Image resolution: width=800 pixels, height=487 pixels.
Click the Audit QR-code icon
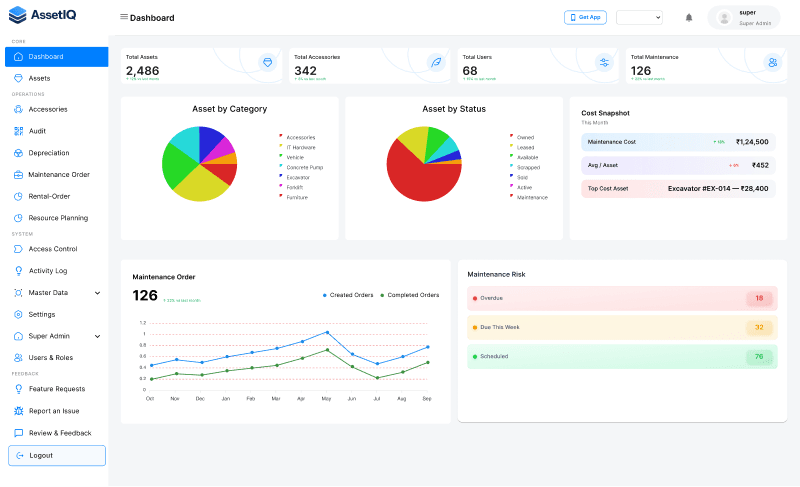[18, 131]
